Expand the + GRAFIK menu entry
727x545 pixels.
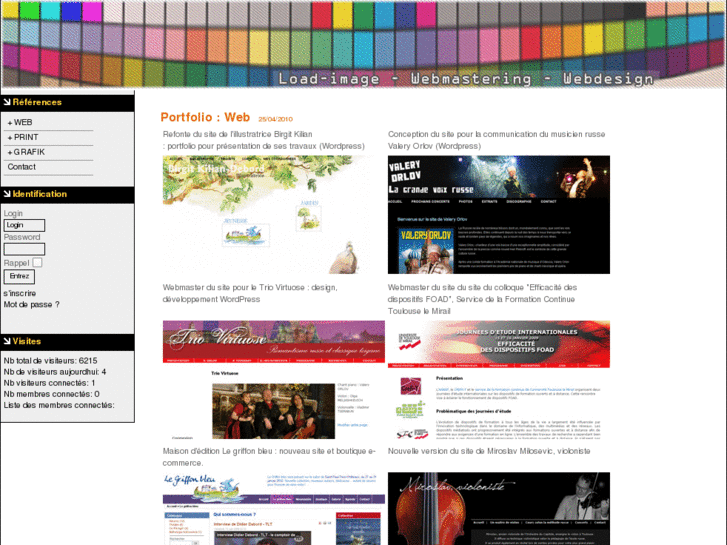(26, 152)
